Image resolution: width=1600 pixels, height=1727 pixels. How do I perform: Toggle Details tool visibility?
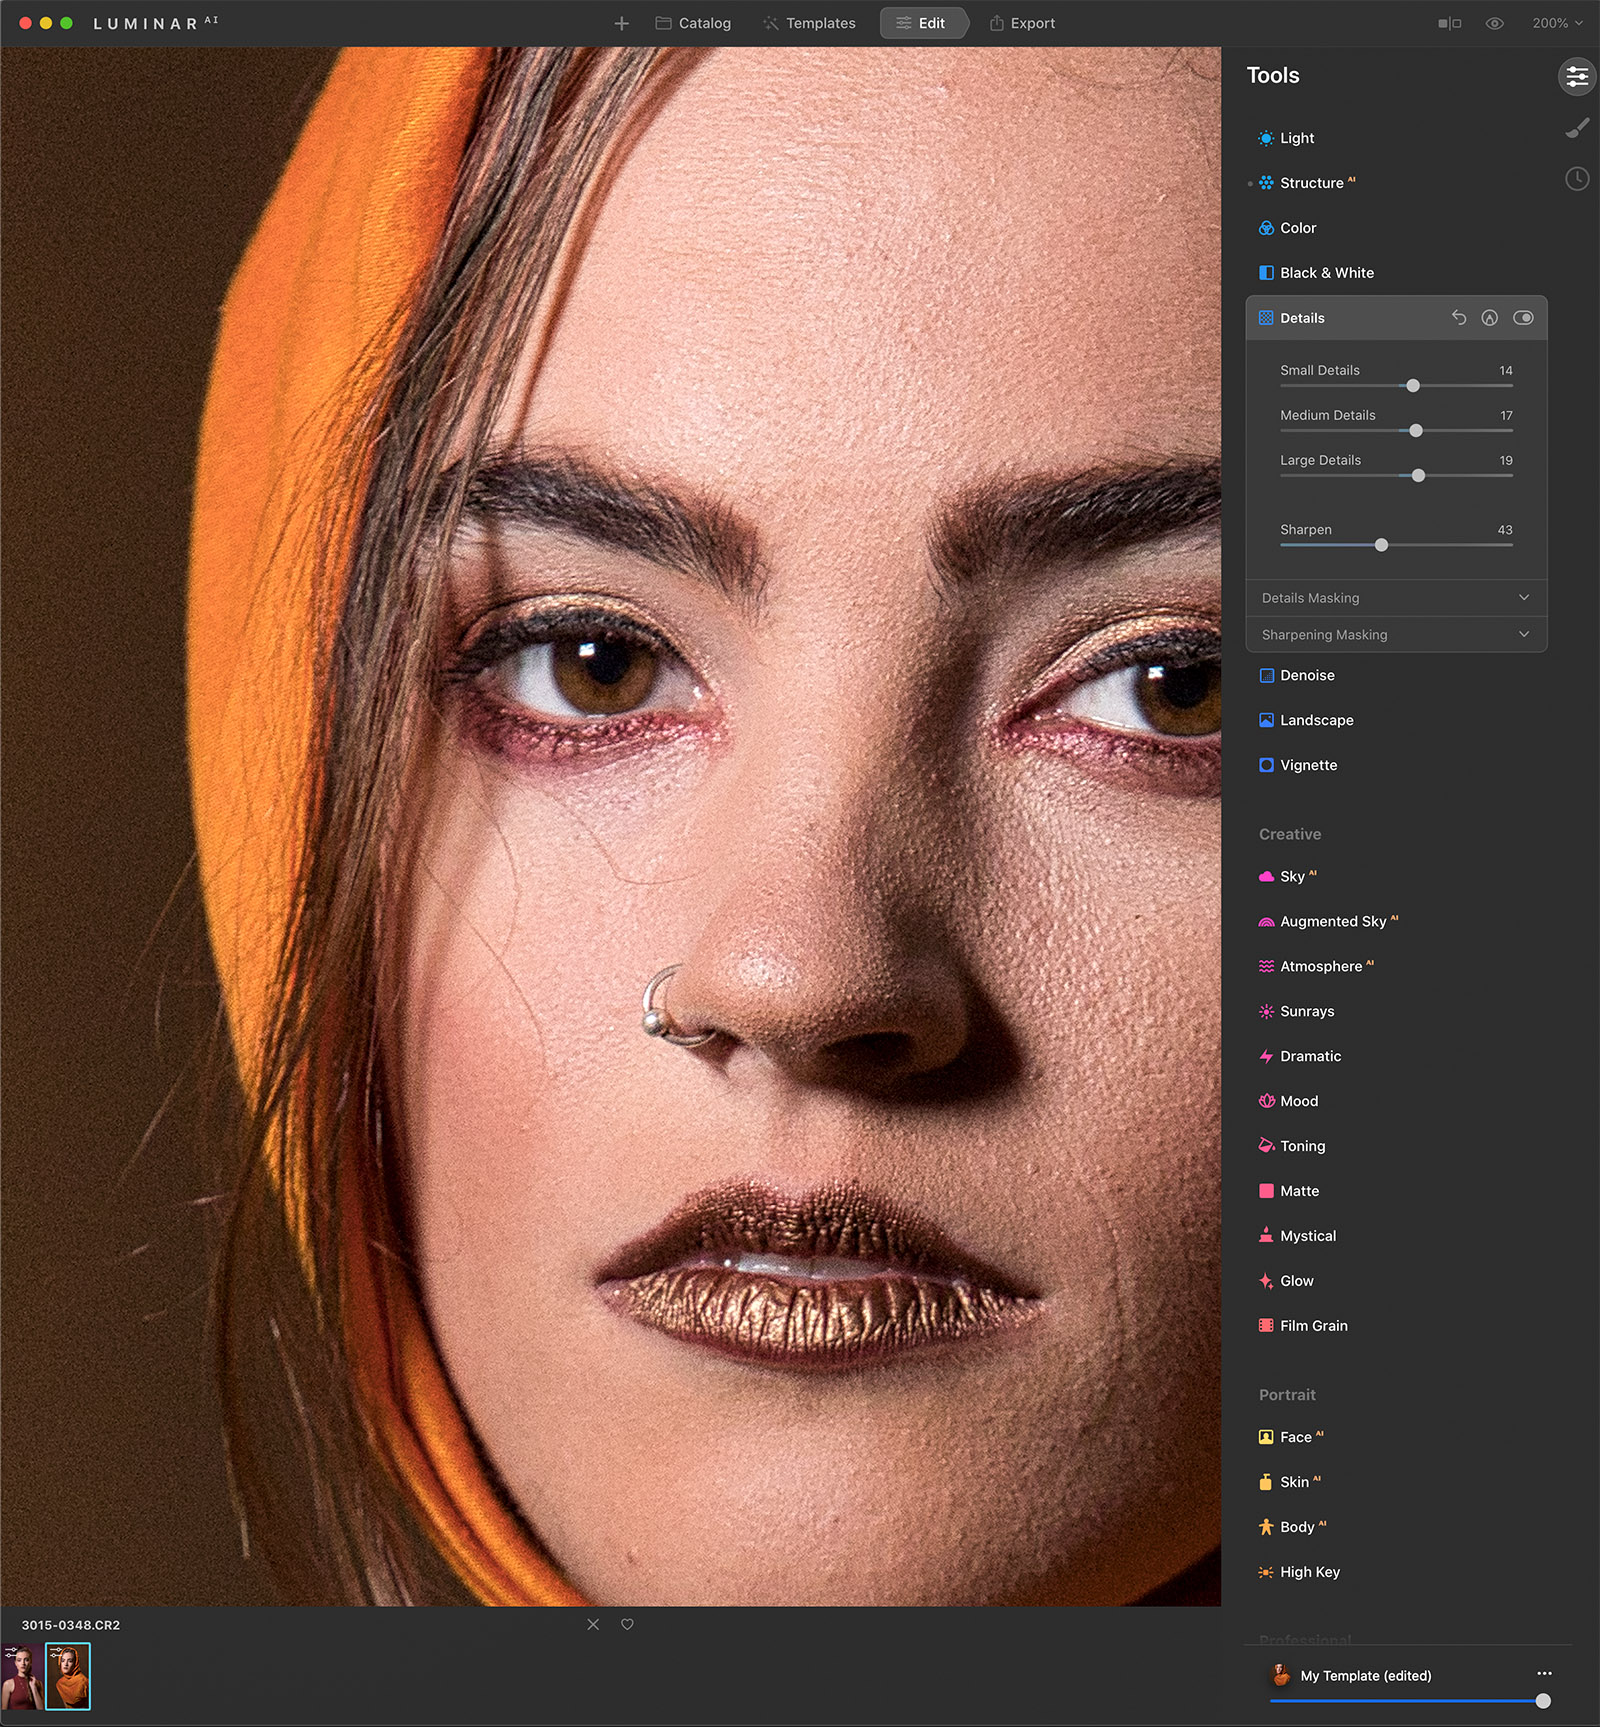(1523, 318)
